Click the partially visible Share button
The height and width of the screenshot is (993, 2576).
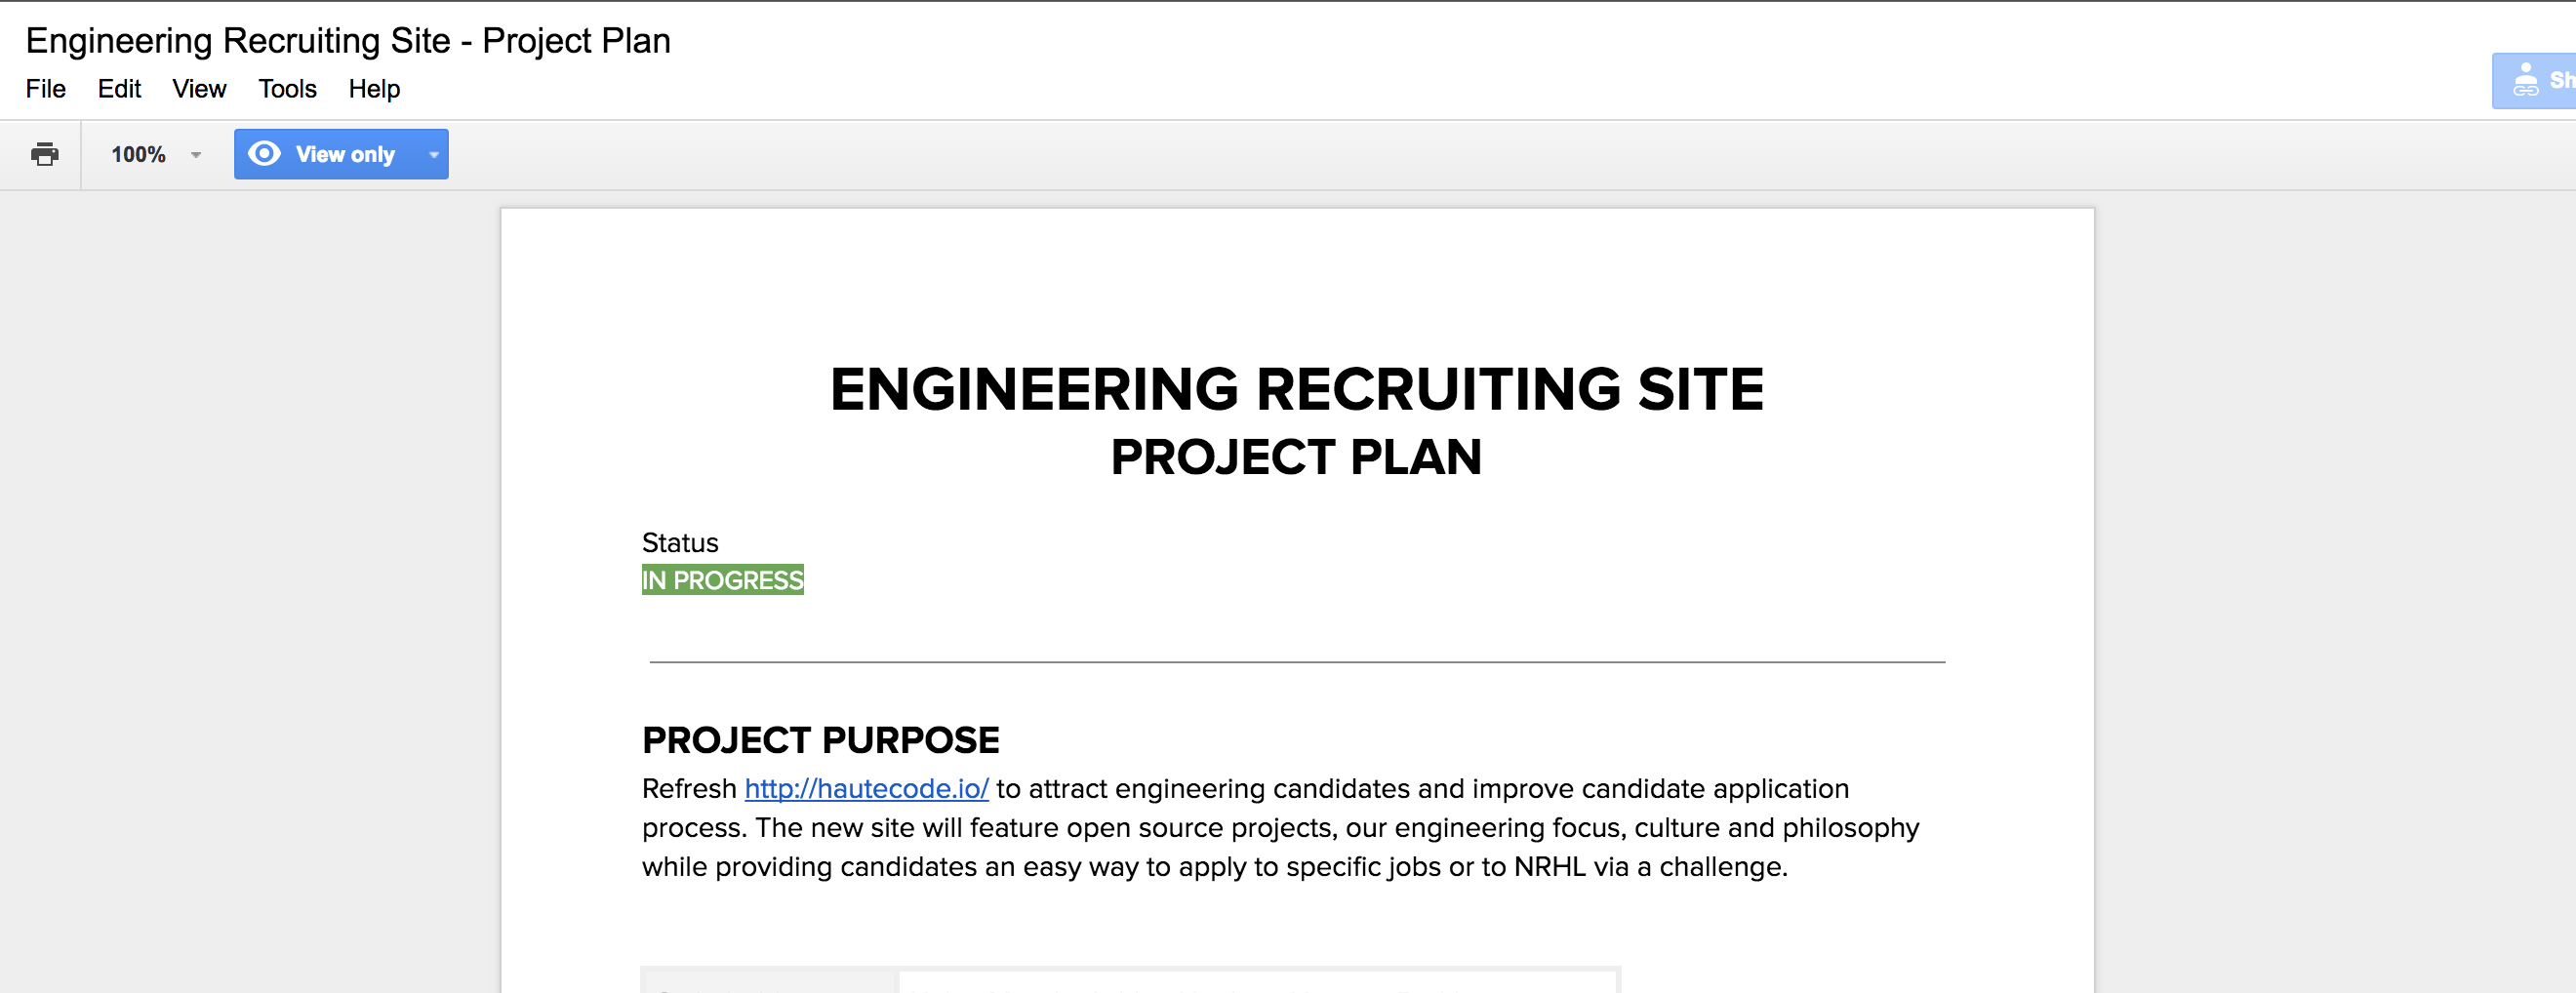pyautogui.click(x=2534, y=80)
